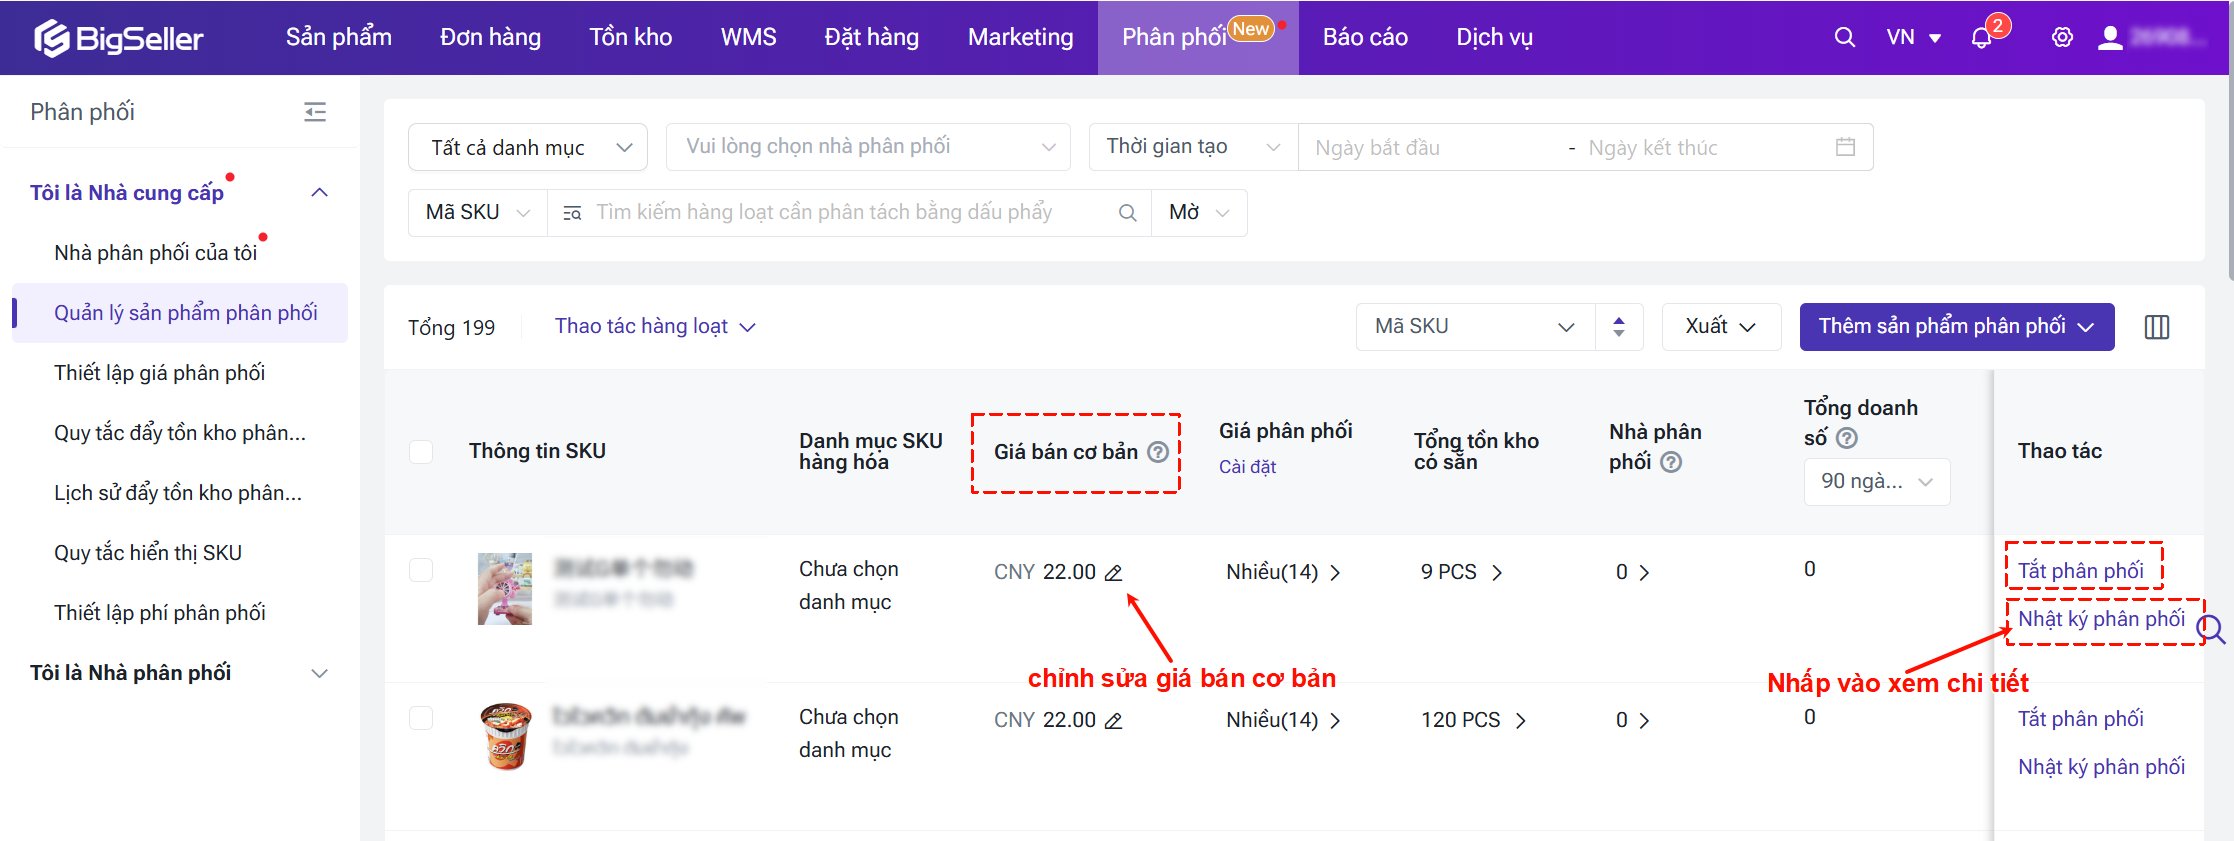Show help for Giá bán cơ bản
The height and width of the screenshot is (841, 2234).
[x=1158, y=452]
